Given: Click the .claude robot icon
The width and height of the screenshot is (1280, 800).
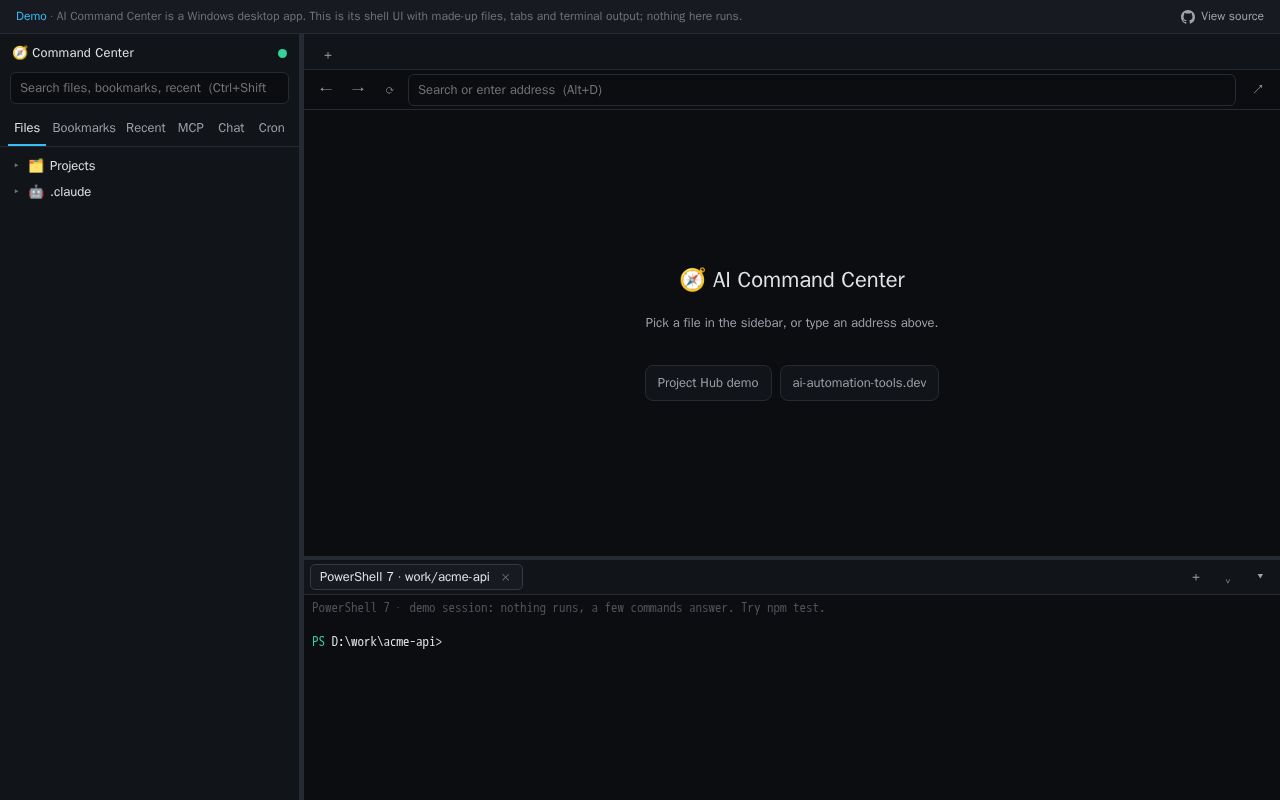Looking at the screenshot, I should 36,192.
